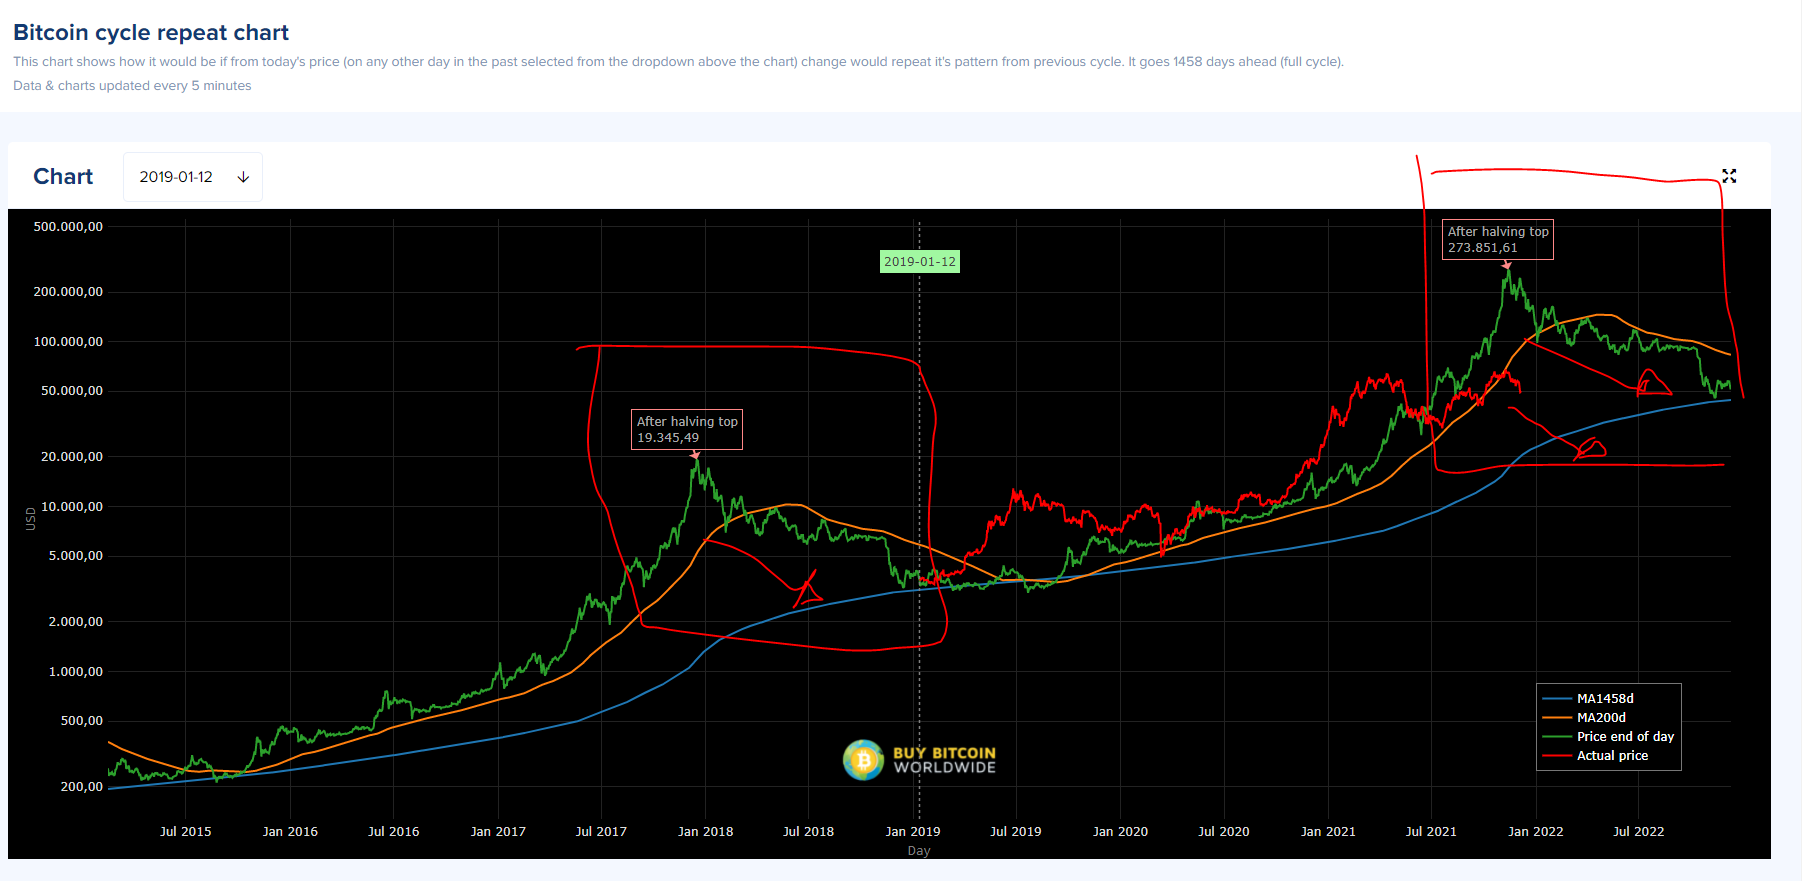Click the Jan 2022 x-axis label
This screenshot has height=881, width=1802.
click(x=1536, y=832)
